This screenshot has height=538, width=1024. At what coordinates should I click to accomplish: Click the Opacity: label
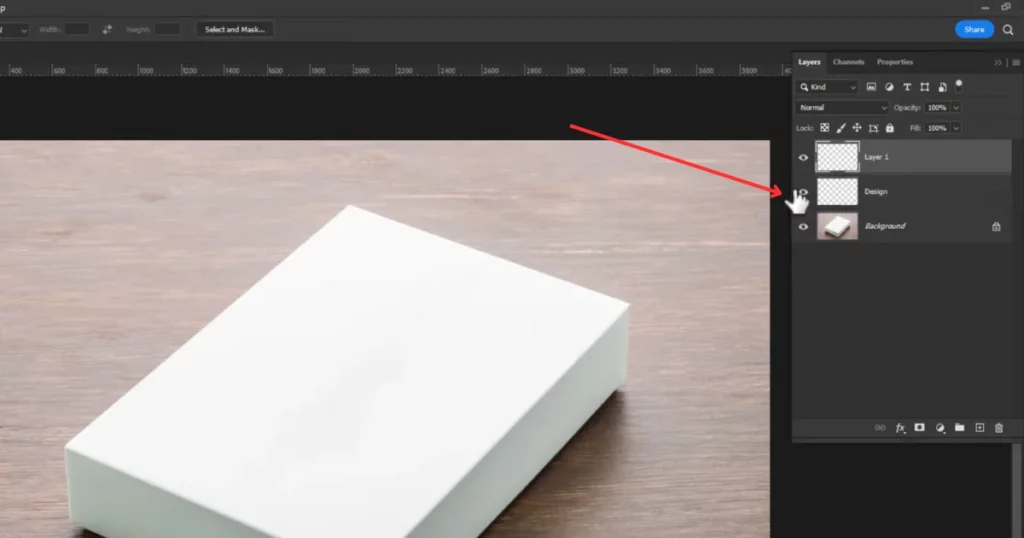point(907,108)
